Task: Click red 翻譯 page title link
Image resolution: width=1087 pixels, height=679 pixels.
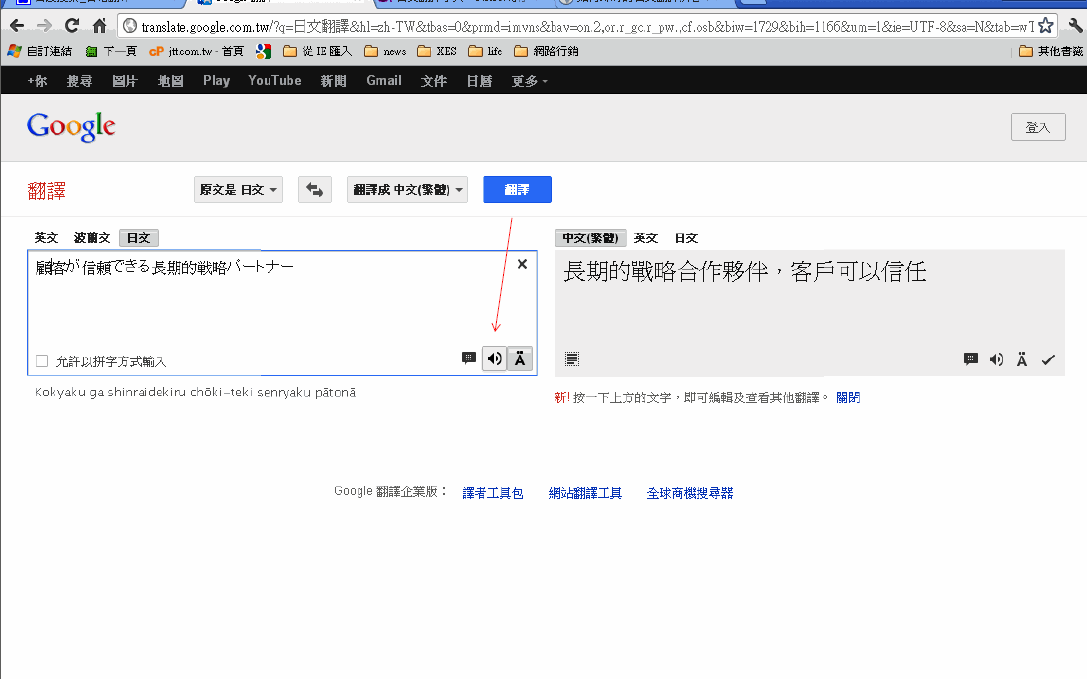Action: (x=46, y=191)
